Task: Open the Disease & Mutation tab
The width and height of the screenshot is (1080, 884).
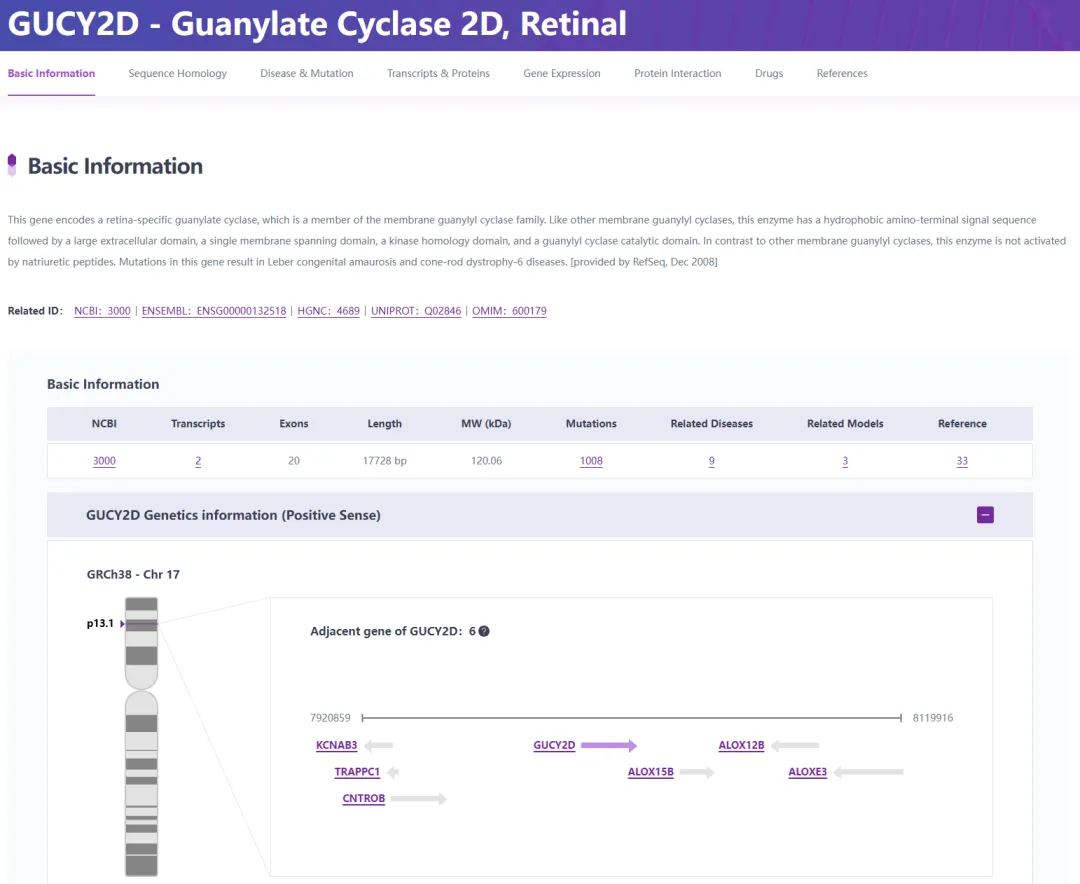Action: (306, 73)
